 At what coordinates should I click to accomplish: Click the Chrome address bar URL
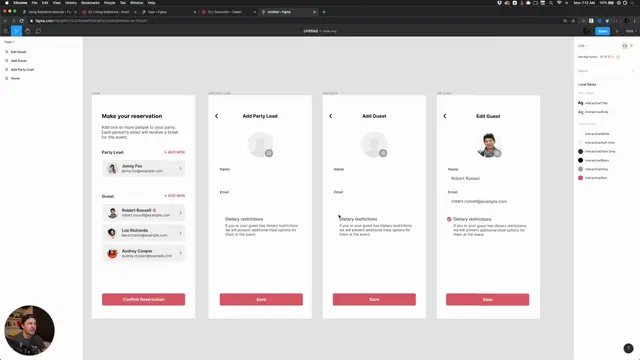tap(91, 21)
